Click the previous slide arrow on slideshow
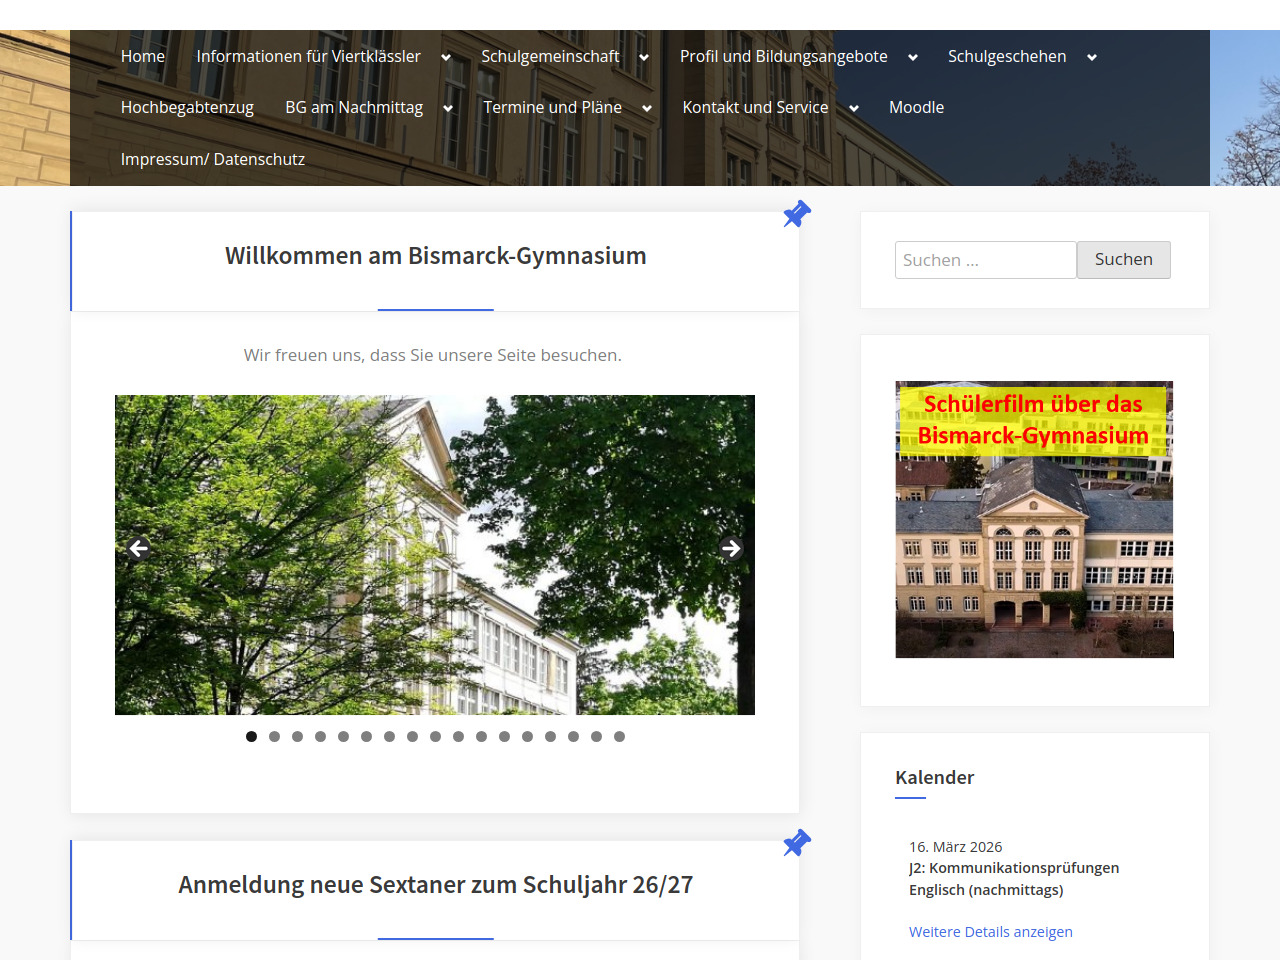This screenshot has width=1280, height=960. click(139, 548)
